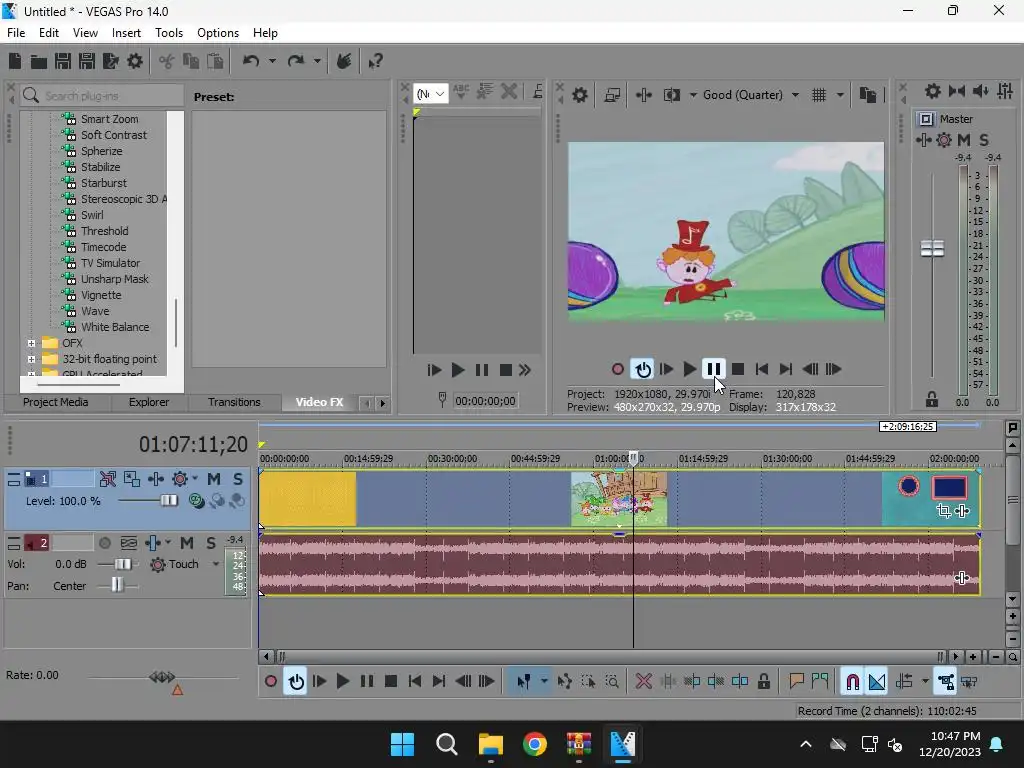Open the Options menu
The width and height of the screenshot is (1024, 768).
218,33
